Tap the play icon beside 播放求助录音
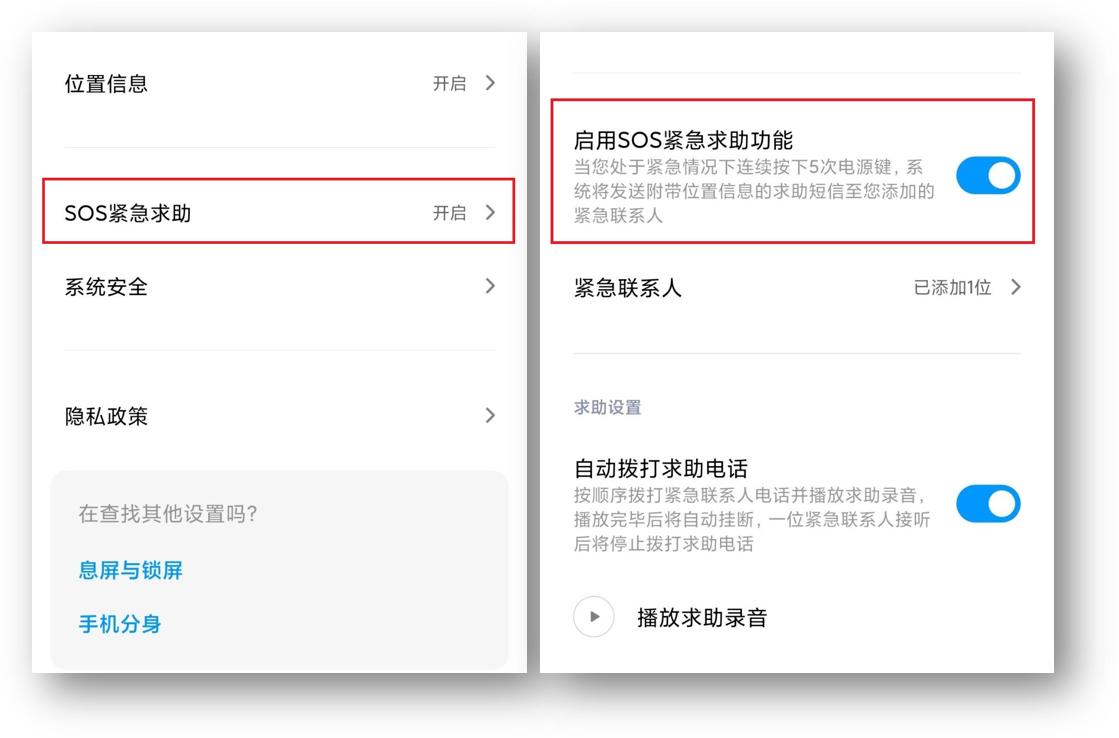 [x=595, y=617]
